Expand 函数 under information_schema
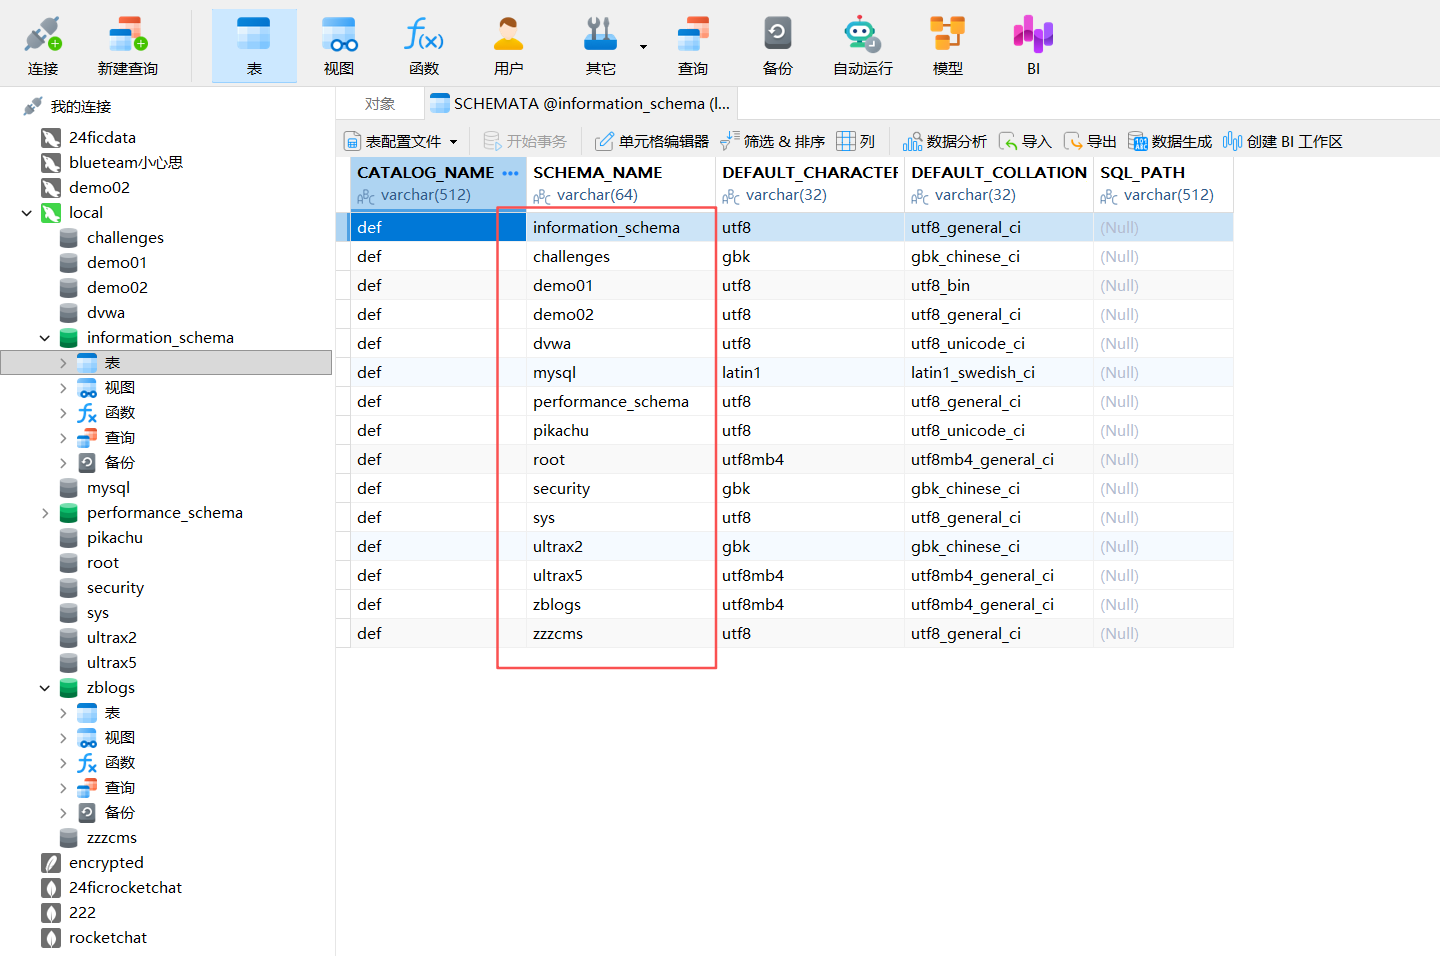 tap(63, 413)
